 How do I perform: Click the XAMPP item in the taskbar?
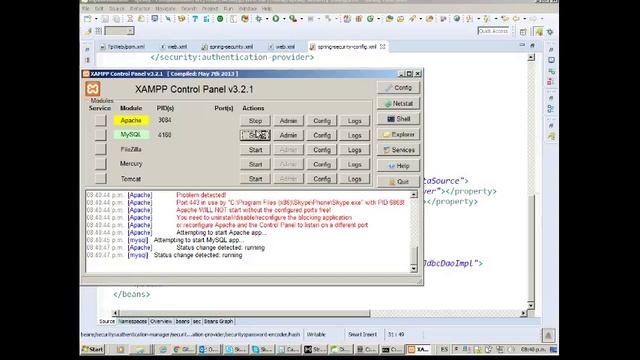tap(419, 349)
